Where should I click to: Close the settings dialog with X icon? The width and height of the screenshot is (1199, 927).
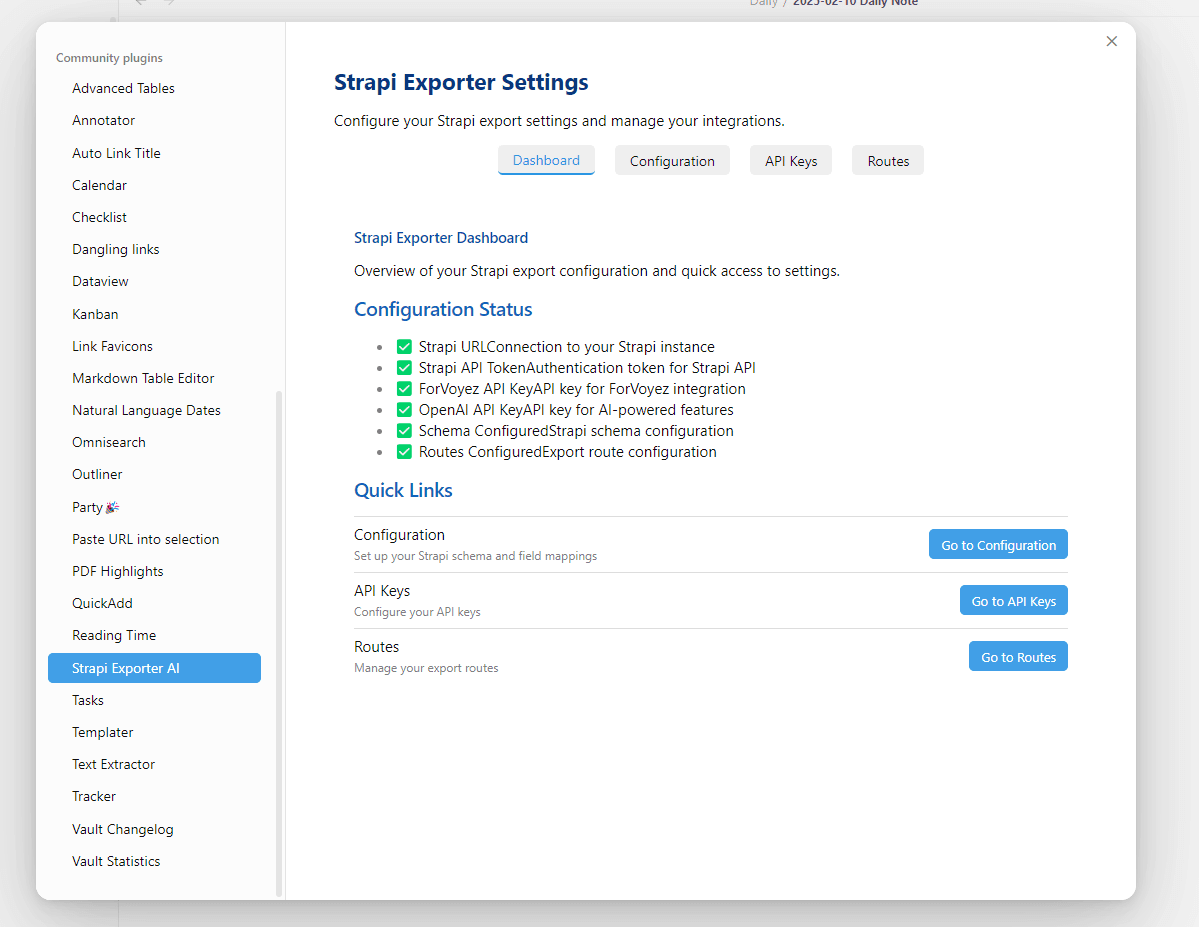click(1111, 41)
